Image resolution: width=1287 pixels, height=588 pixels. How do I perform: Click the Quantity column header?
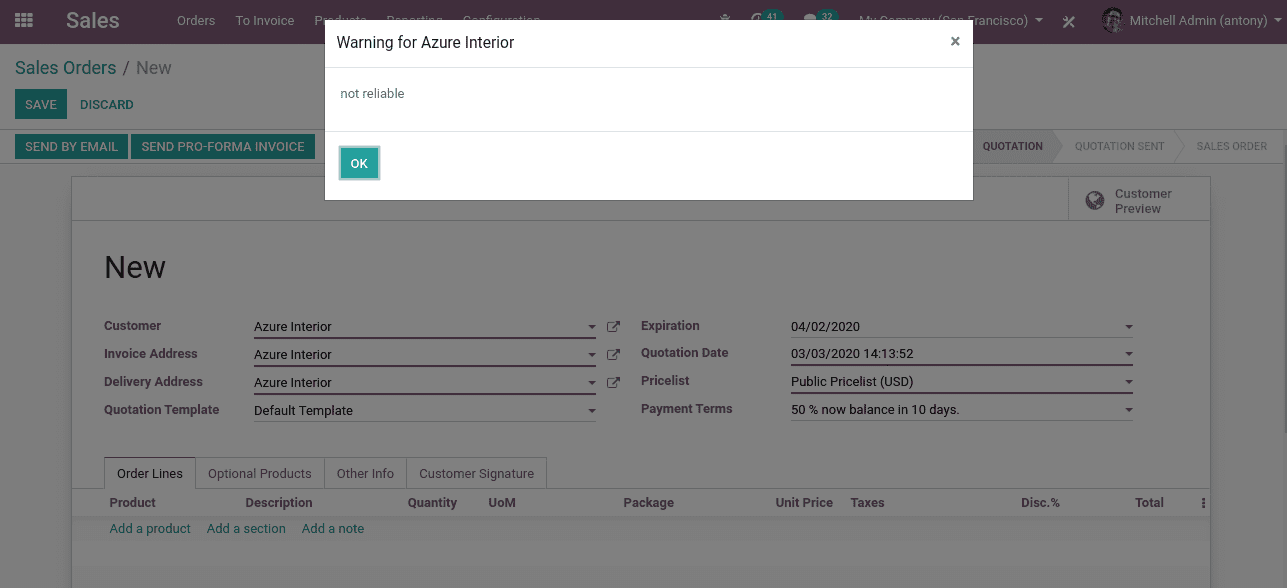(432, 503)
